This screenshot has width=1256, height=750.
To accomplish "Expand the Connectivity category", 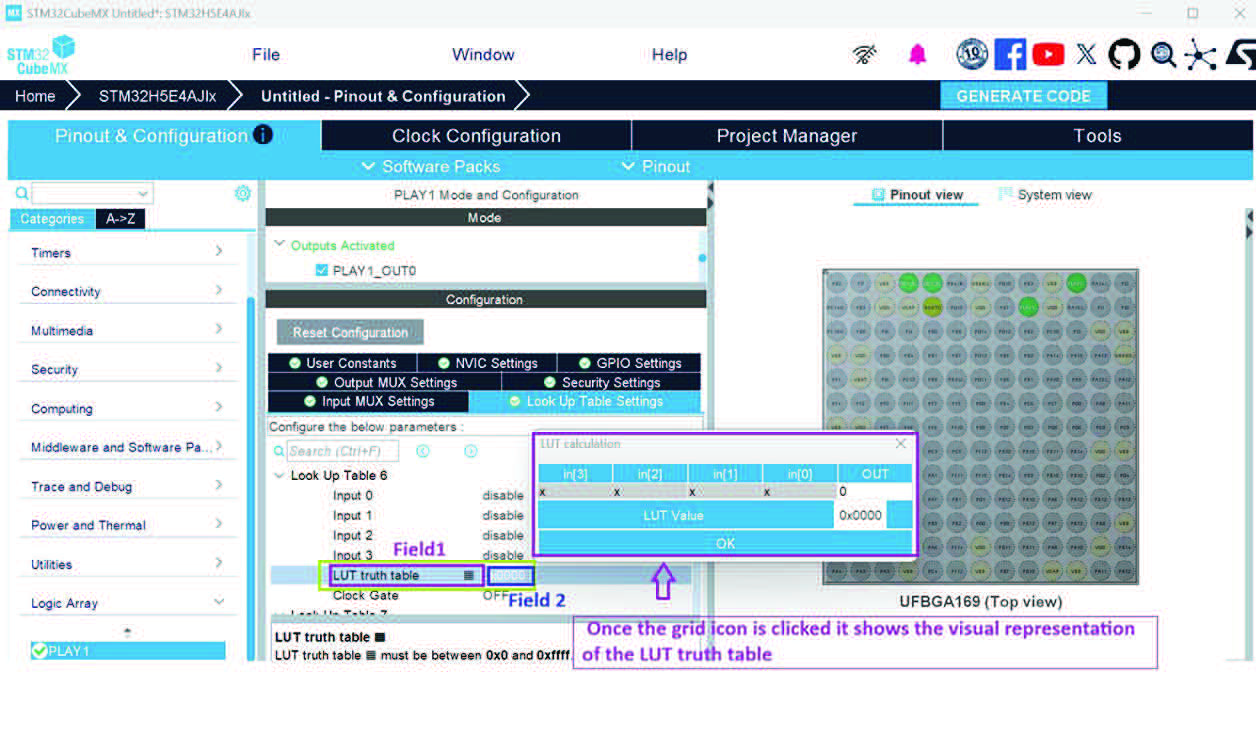I will [x=218, y=291].
